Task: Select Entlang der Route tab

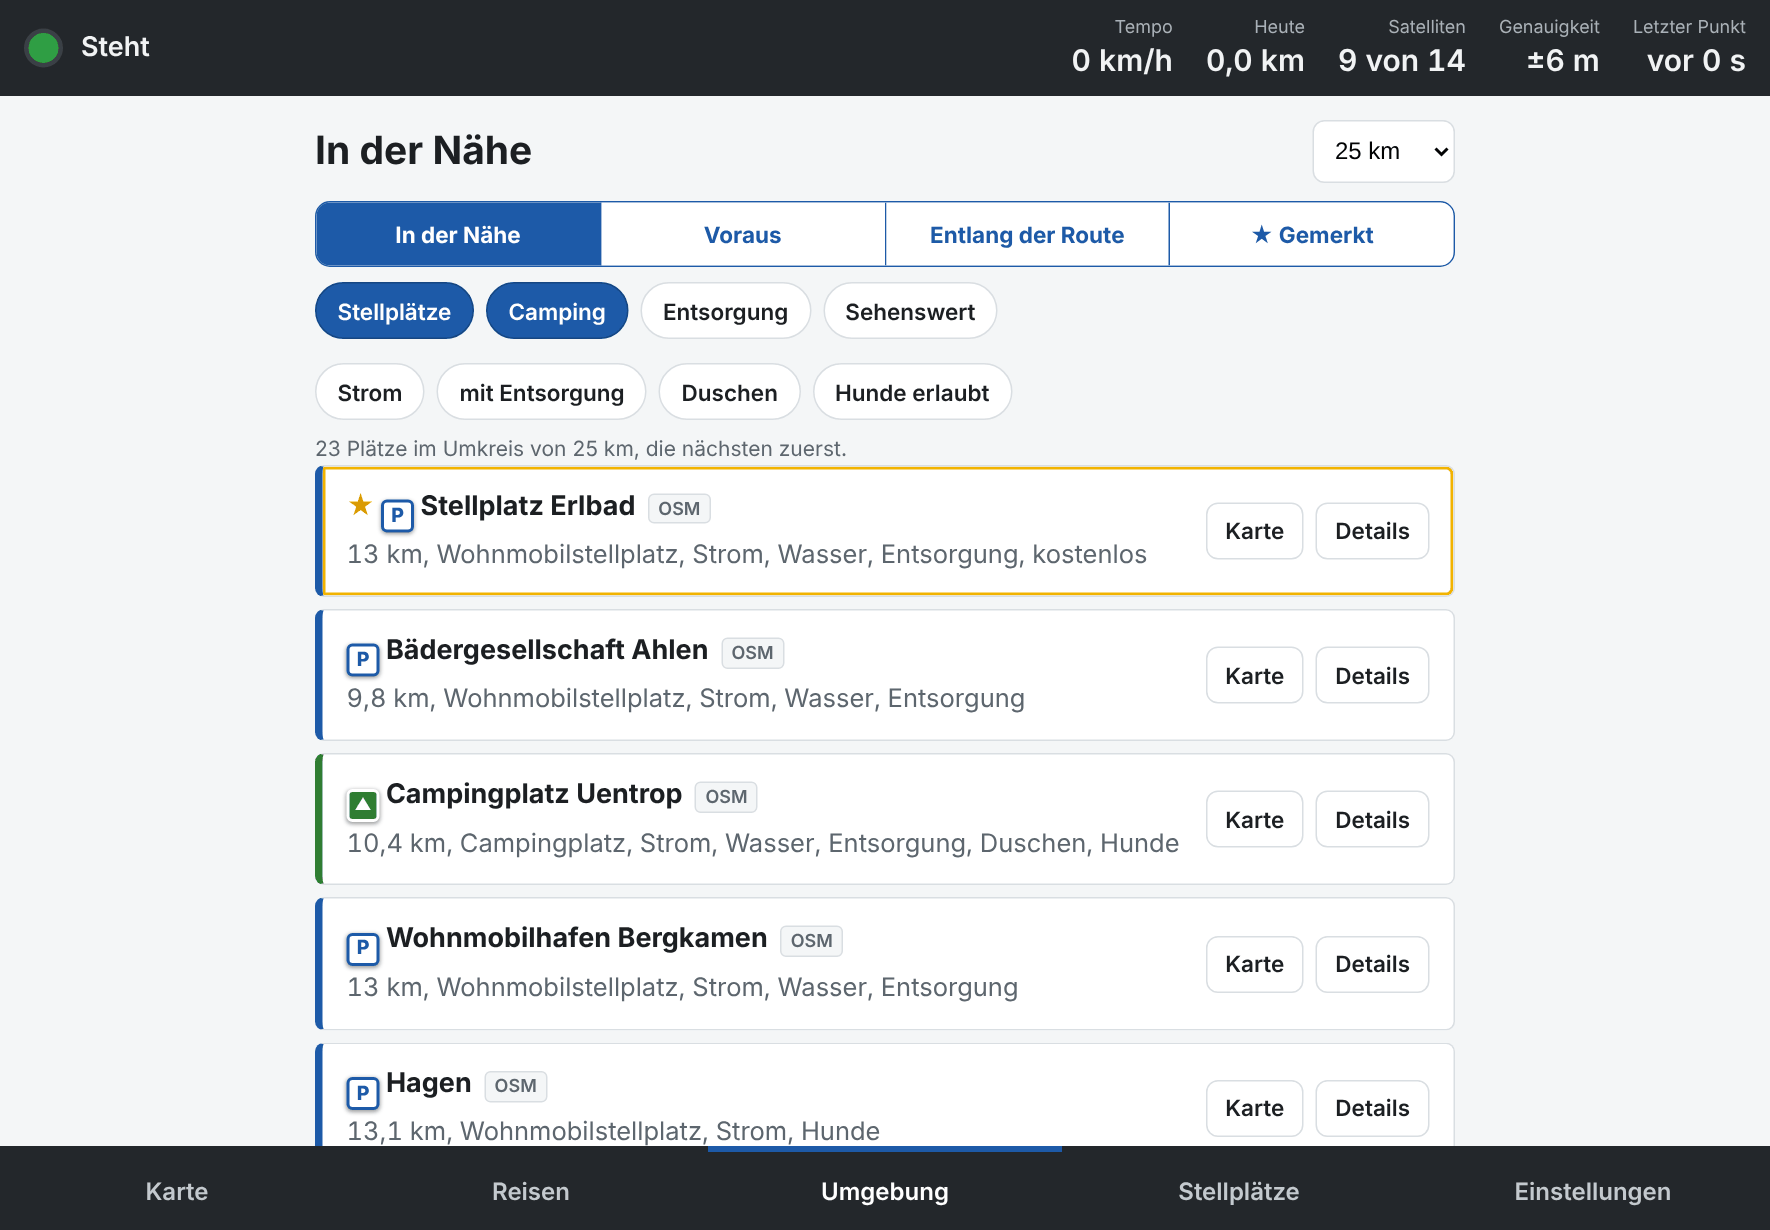Action: 1027,235
